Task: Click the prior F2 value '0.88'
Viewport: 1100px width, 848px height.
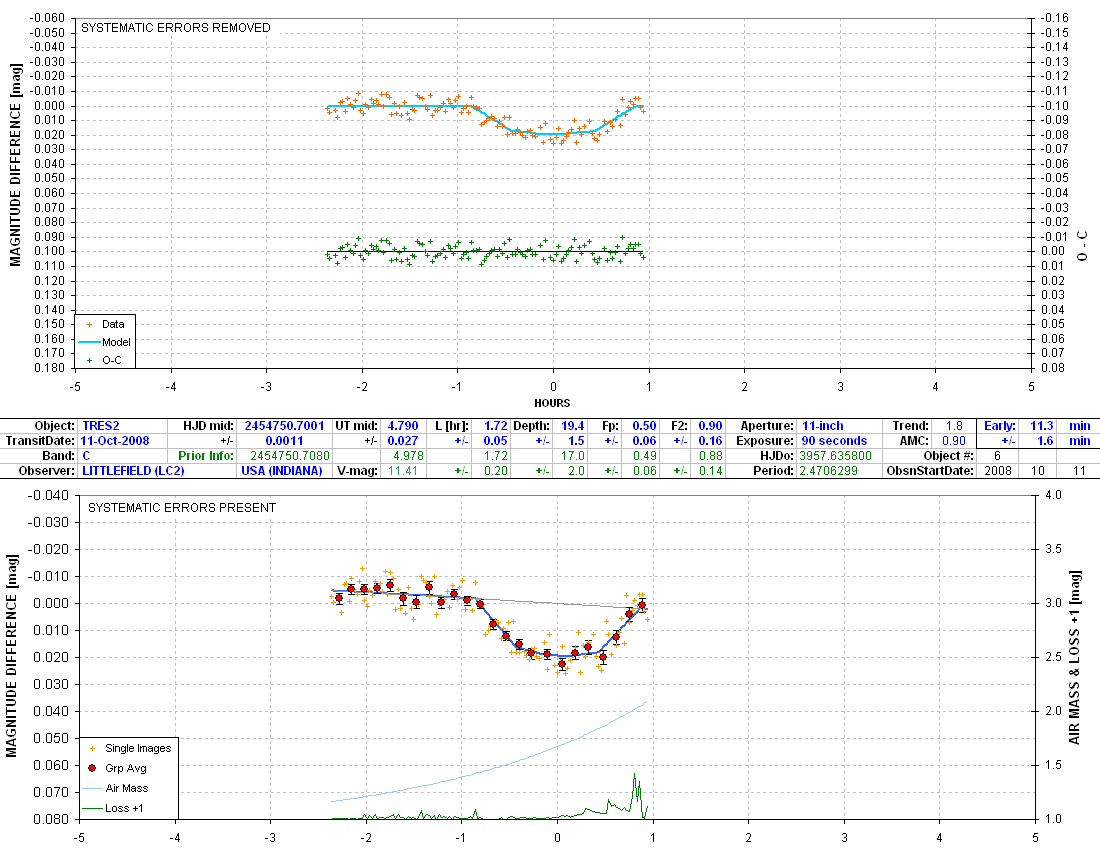Action: tap(711, 456)
